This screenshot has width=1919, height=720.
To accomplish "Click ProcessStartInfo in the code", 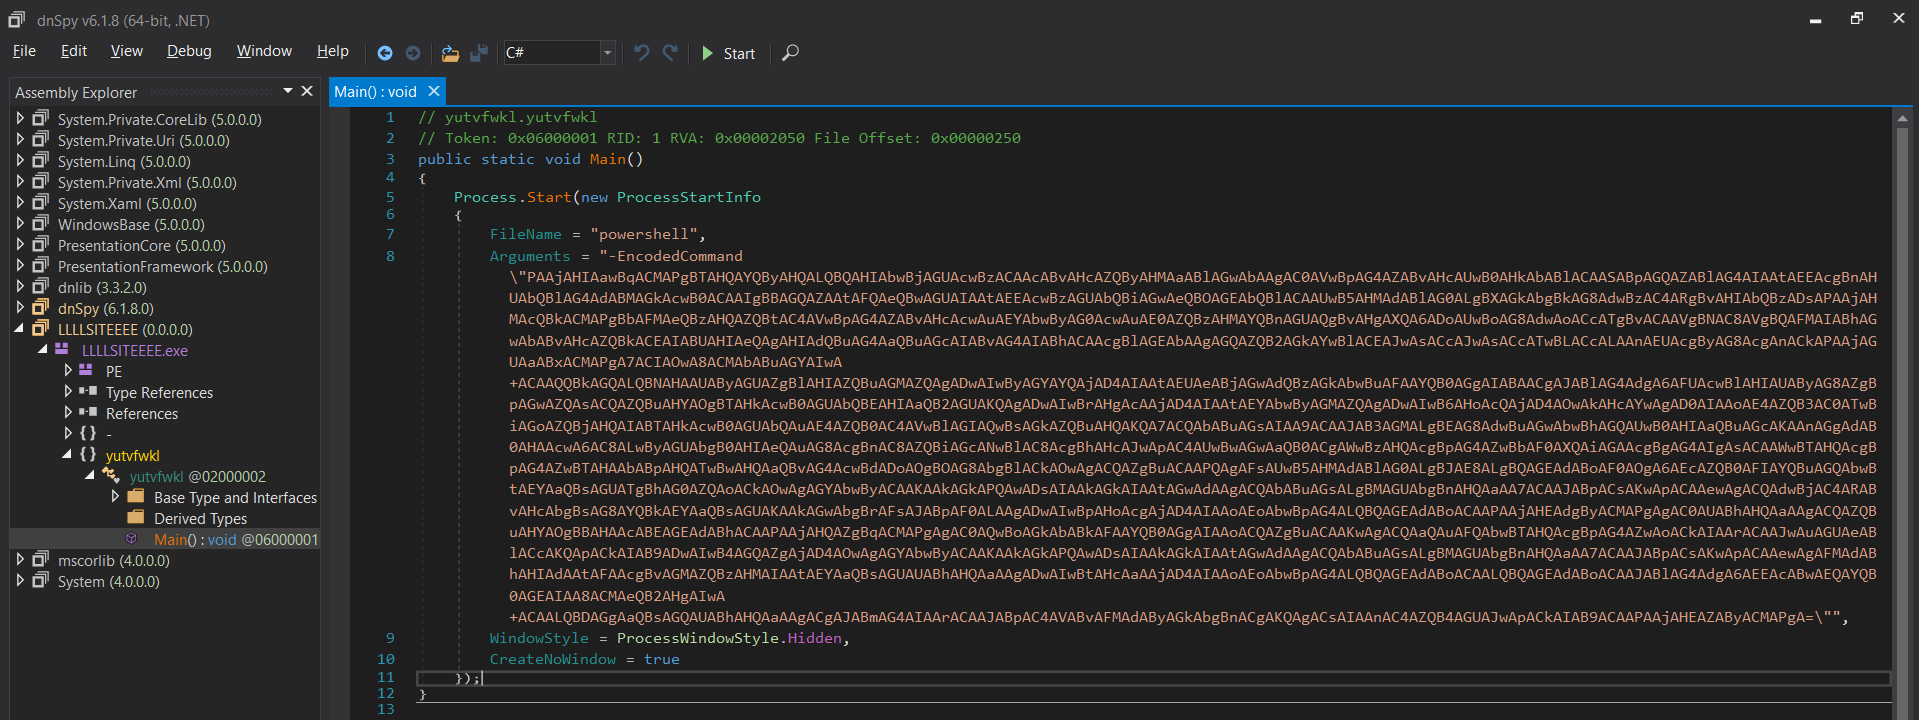I will pos(688,197).
